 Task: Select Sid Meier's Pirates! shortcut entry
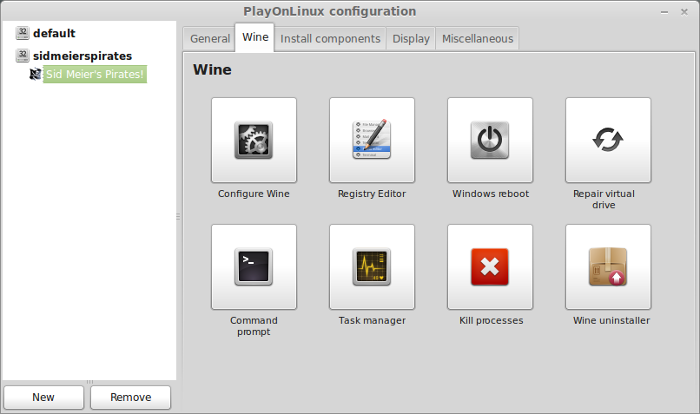(x=95, y=74)
